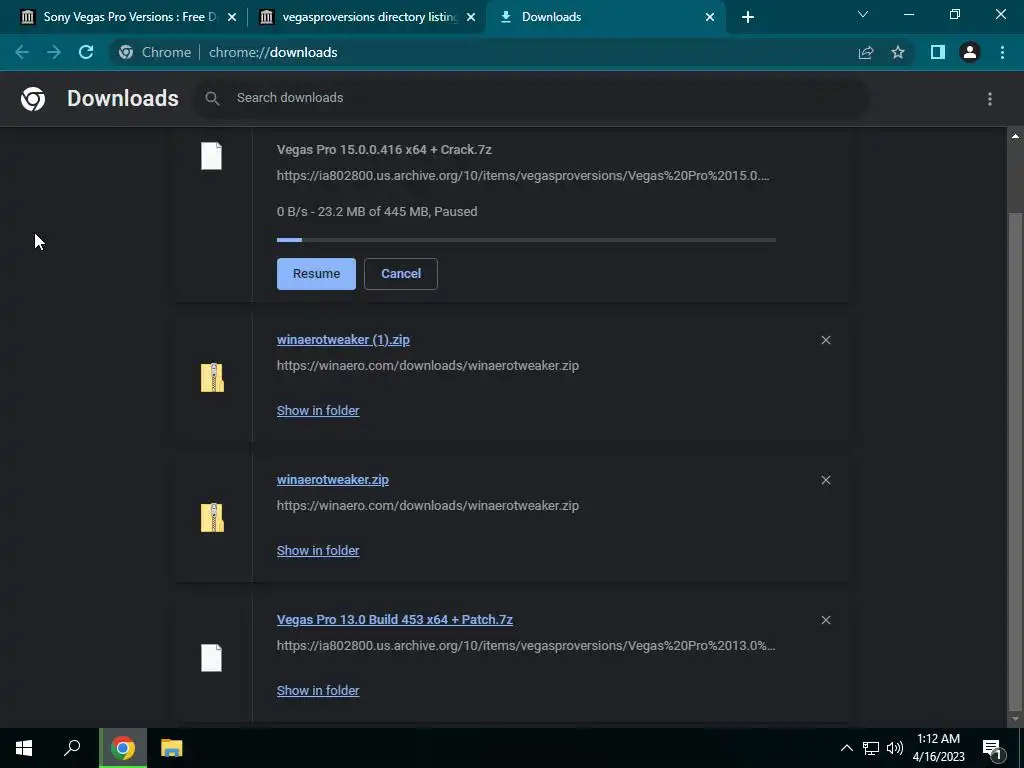Focus the Search downloads field
The width and height of the screenshot is (1024, 768).
pos(531,98)
